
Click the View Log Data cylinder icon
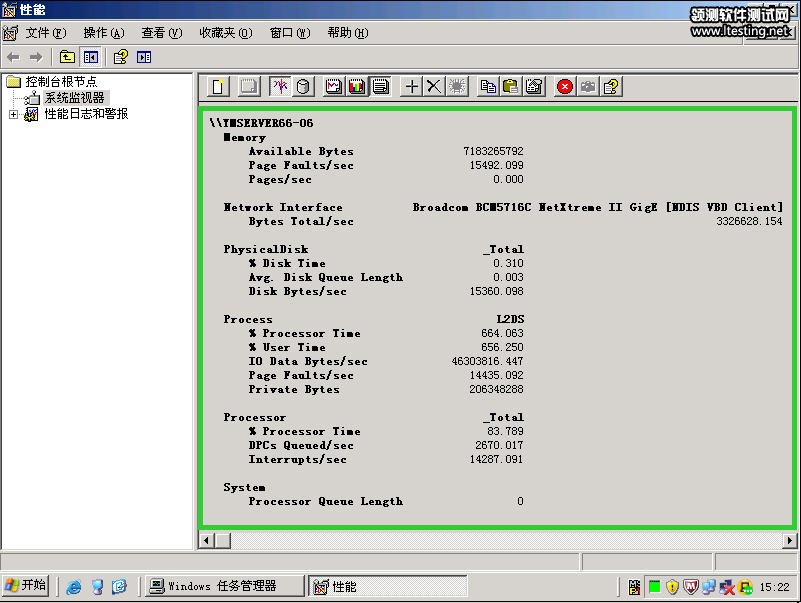303,87
